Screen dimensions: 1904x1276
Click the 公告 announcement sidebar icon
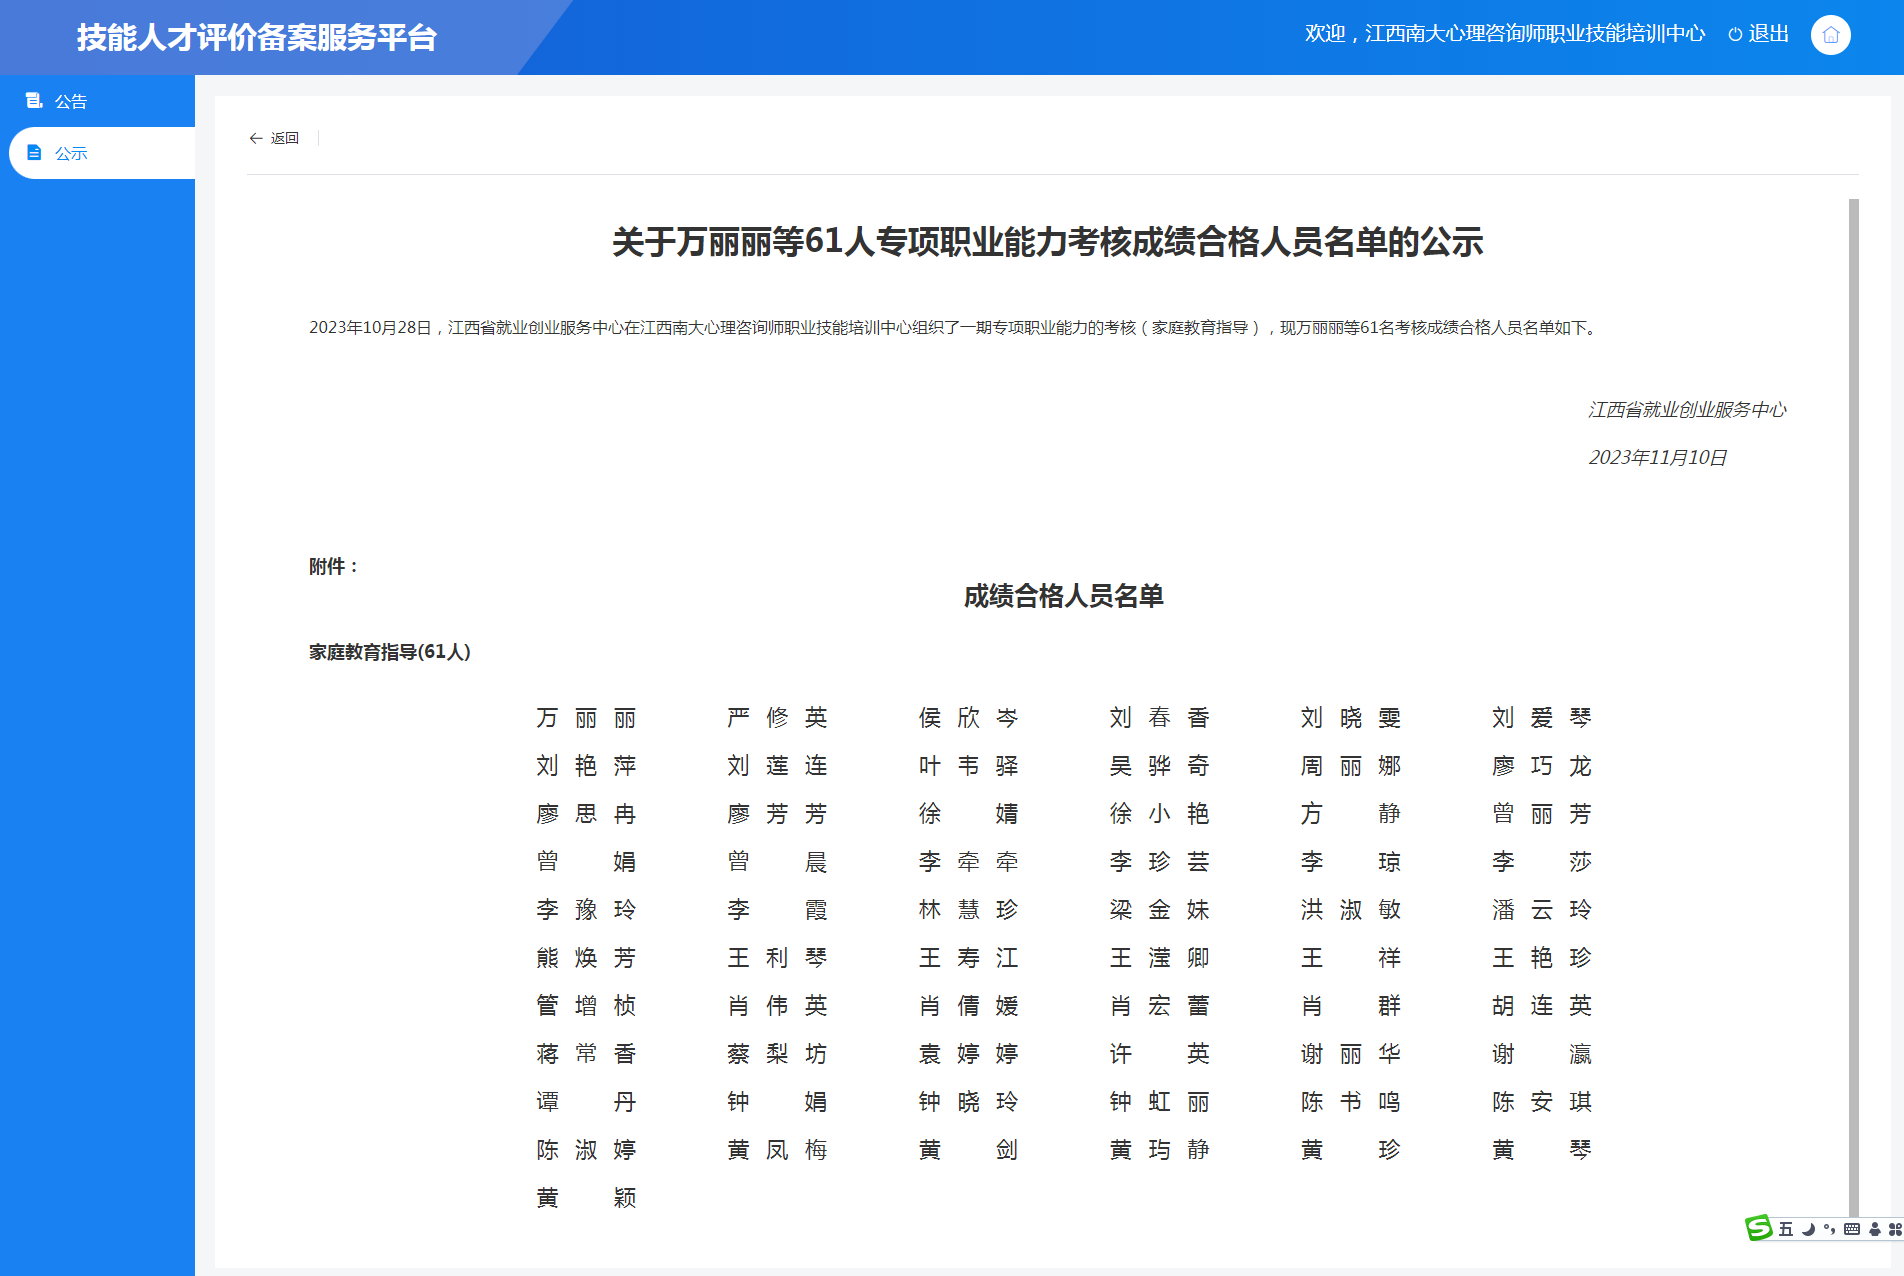34,100
